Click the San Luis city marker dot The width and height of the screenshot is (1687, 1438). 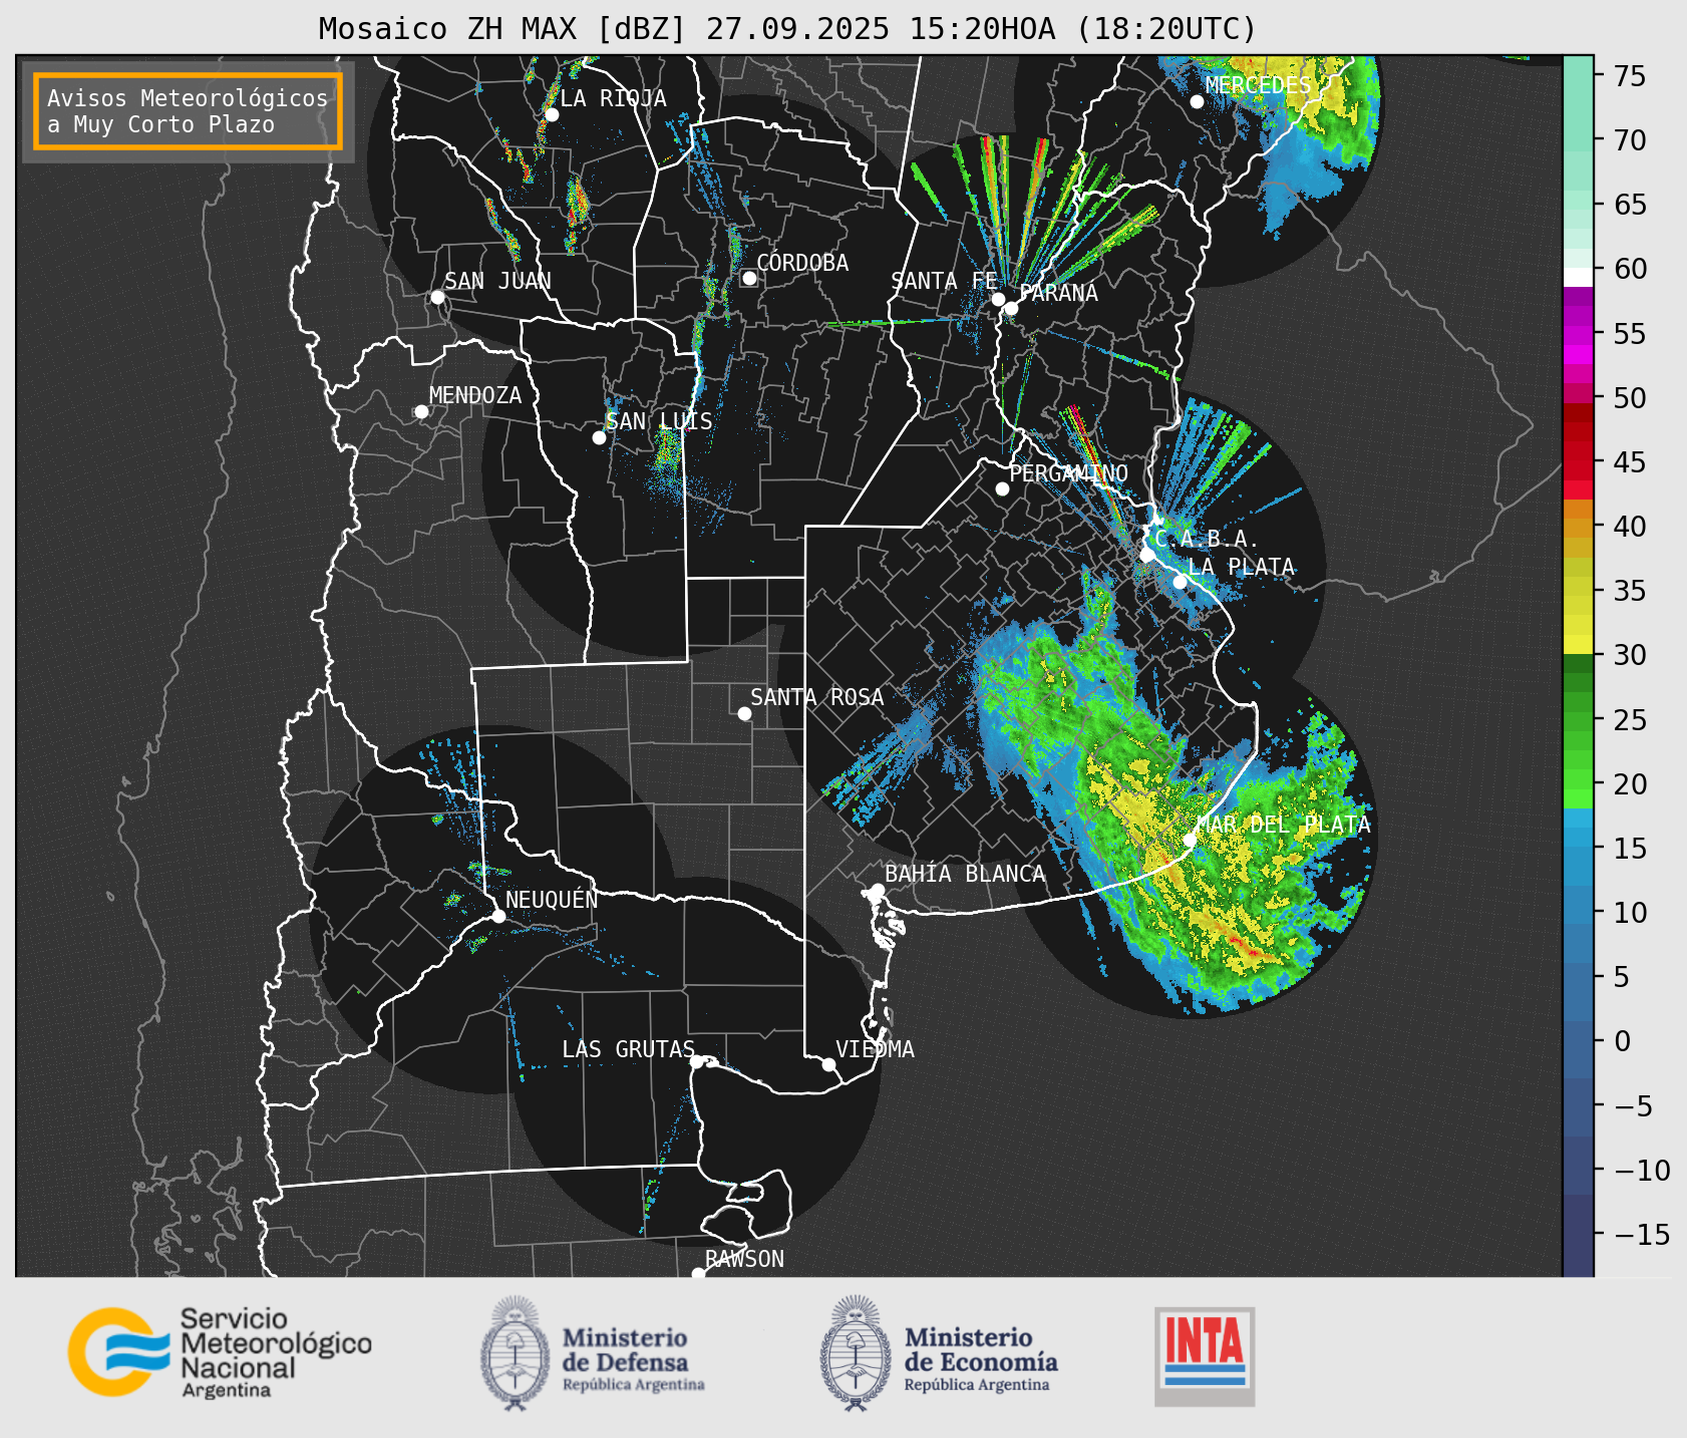coord(599,438)
